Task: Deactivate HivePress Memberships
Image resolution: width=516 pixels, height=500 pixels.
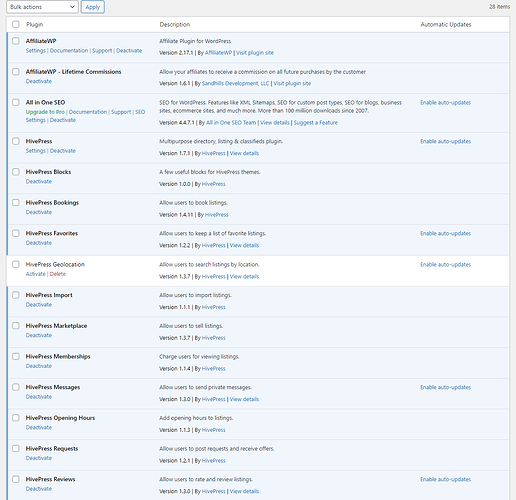Action: (x=39, y=366)
